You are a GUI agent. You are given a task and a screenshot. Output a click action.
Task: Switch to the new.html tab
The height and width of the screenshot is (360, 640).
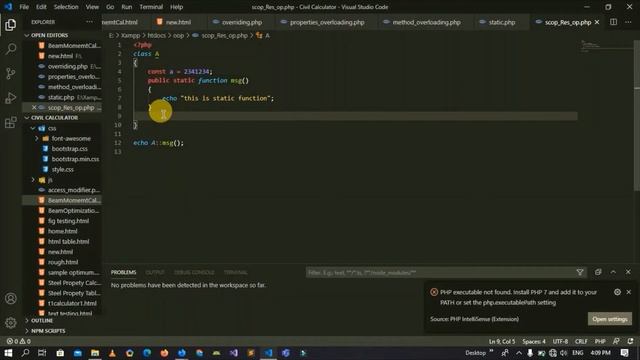(178, 22)
